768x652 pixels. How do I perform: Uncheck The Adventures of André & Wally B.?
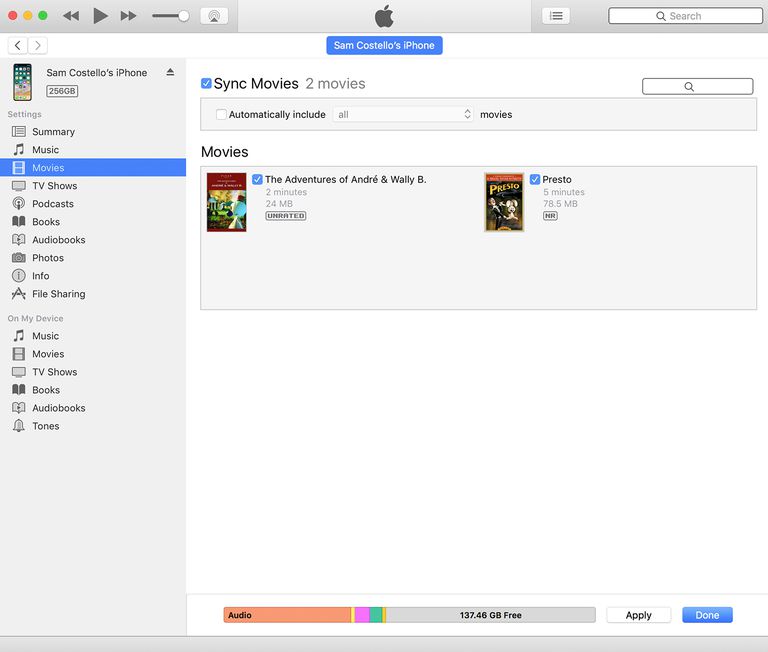[x=257, y=179]
